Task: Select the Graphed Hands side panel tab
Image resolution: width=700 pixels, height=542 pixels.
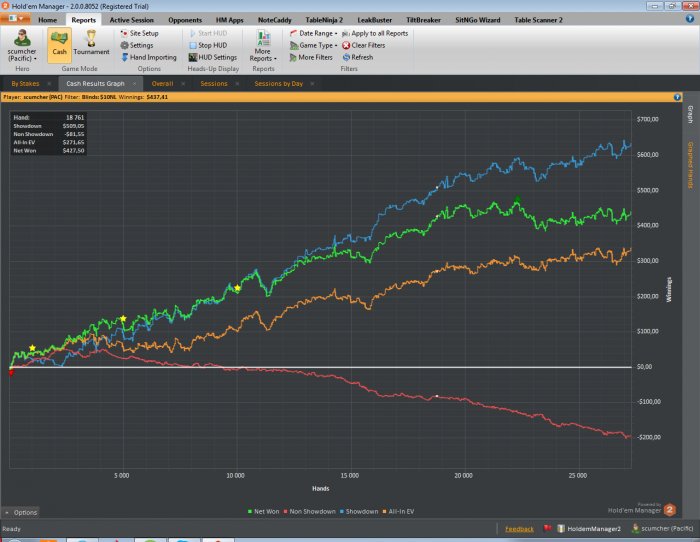Action: click(x=690, y=165)
